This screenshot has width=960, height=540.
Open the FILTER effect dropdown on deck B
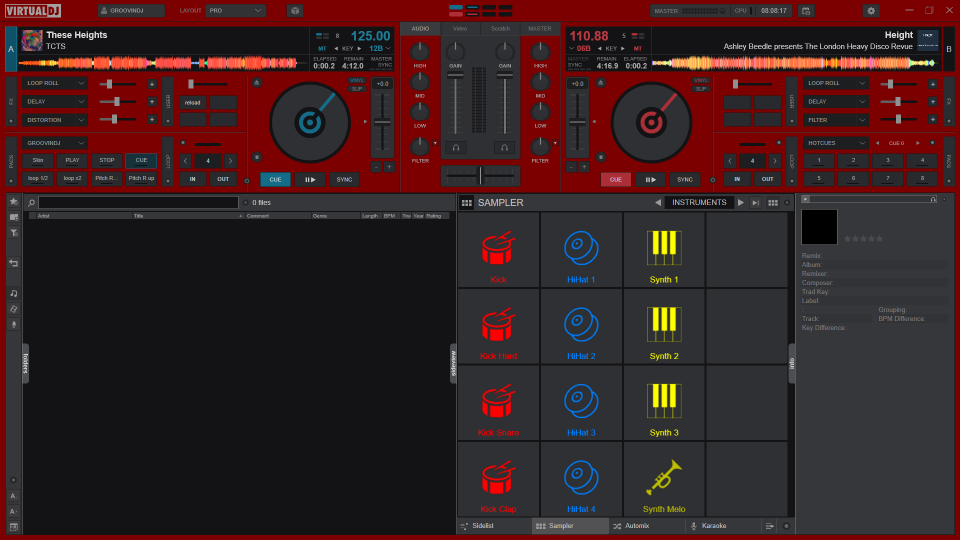pyautogui.click(x=836, y=120)
